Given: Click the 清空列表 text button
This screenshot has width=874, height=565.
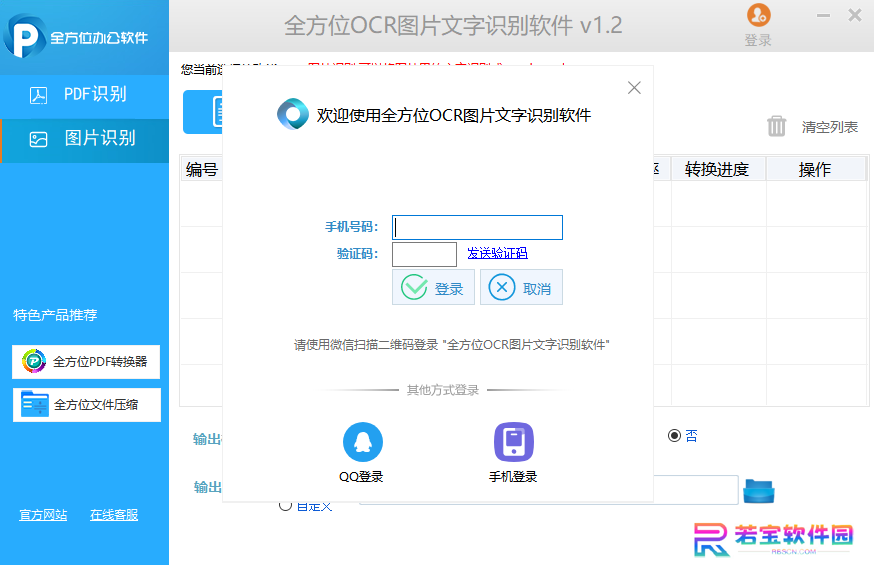Looking at the screenshot, I should 829,127.
